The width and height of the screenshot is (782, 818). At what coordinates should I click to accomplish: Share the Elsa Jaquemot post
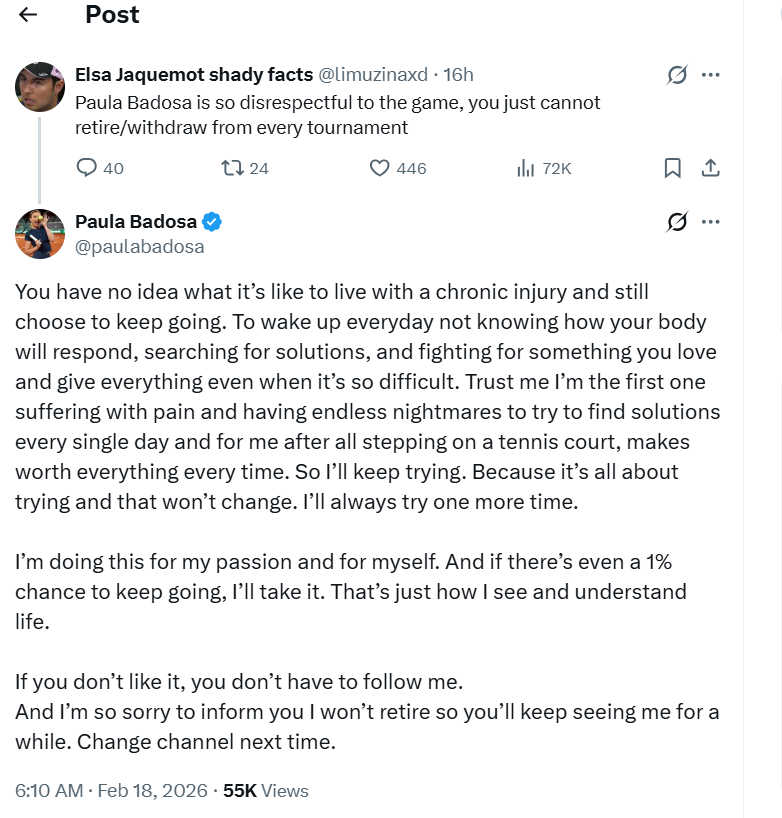point(710,168)
